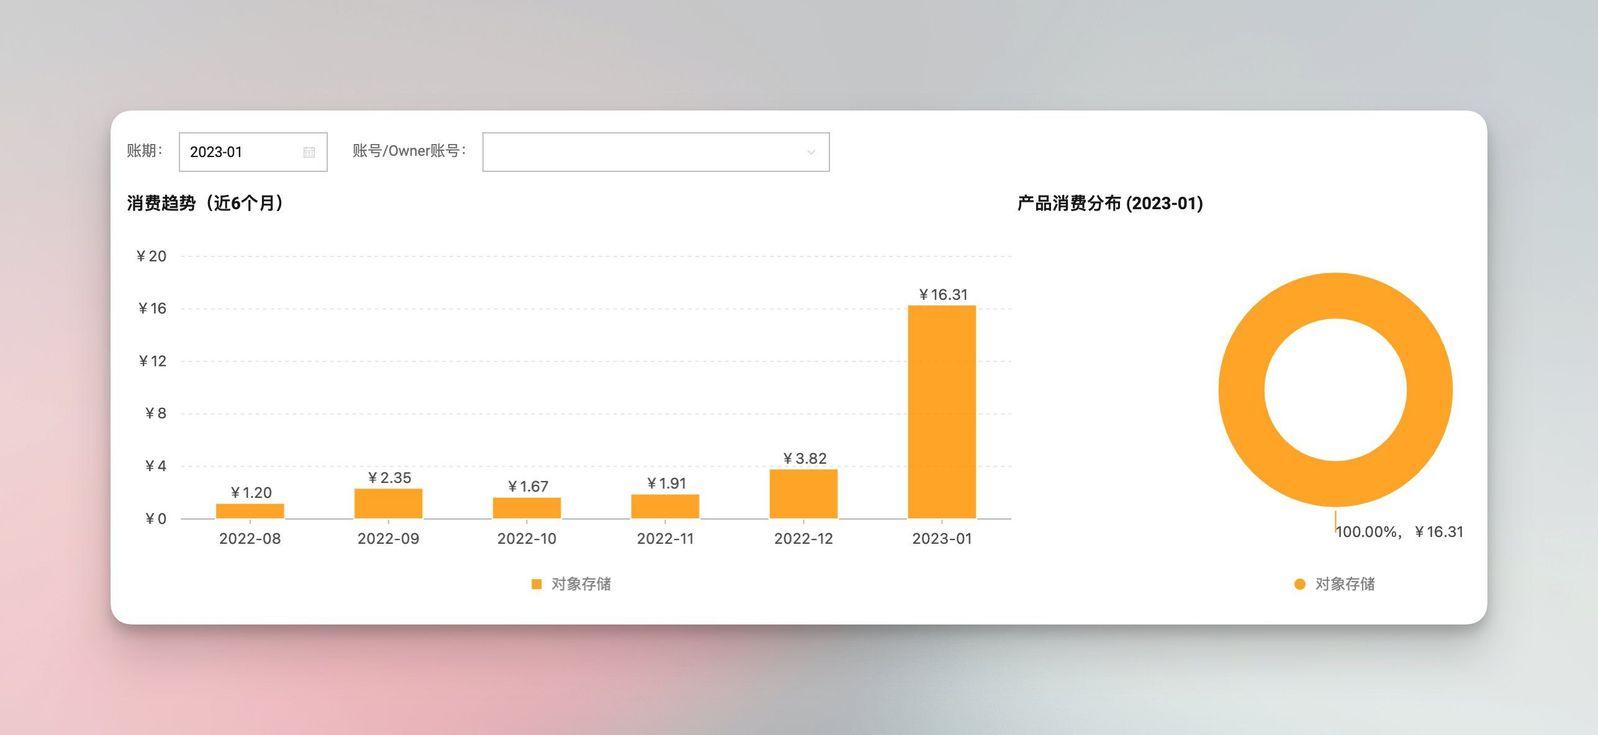The height and width of the screenshot is (735, 1598).
Task: Select the 2023-01 bar showing ¥16.31
Action: [x=942, y=412]
